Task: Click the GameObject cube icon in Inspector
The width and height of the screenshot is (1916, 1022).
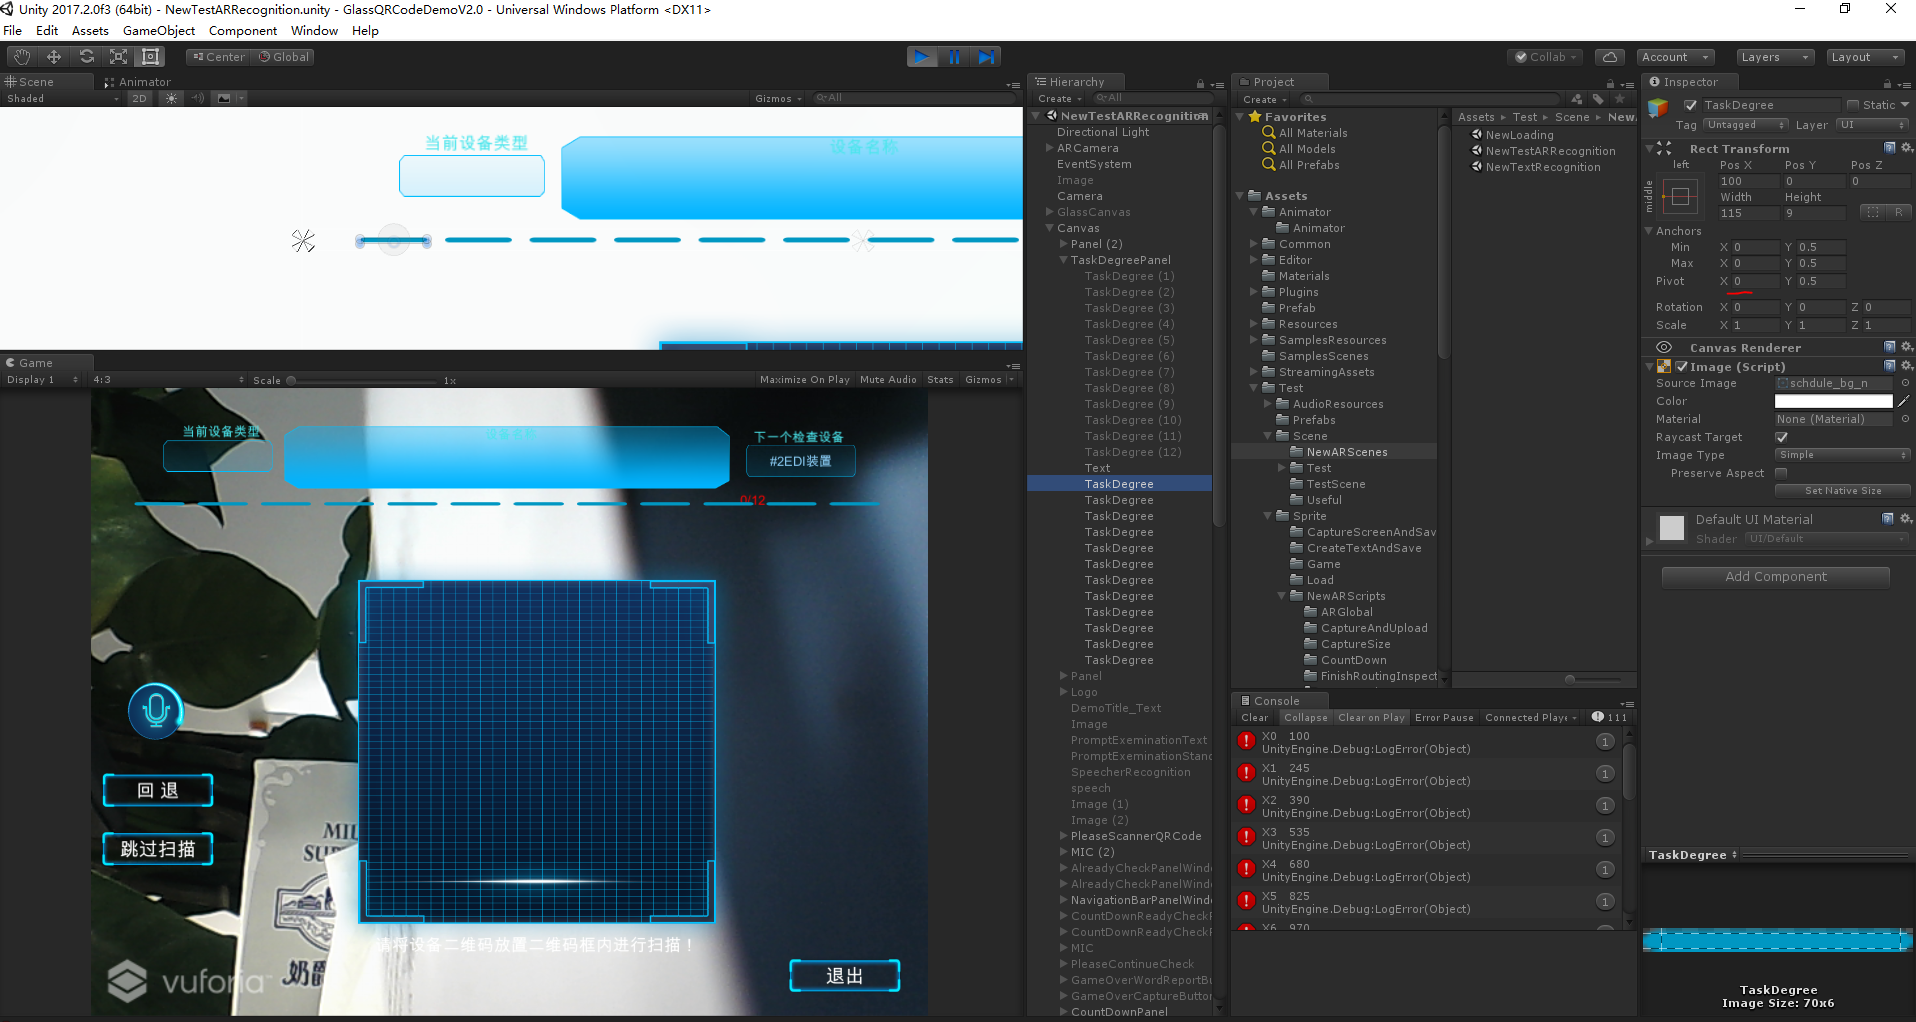Action: 1658,107
